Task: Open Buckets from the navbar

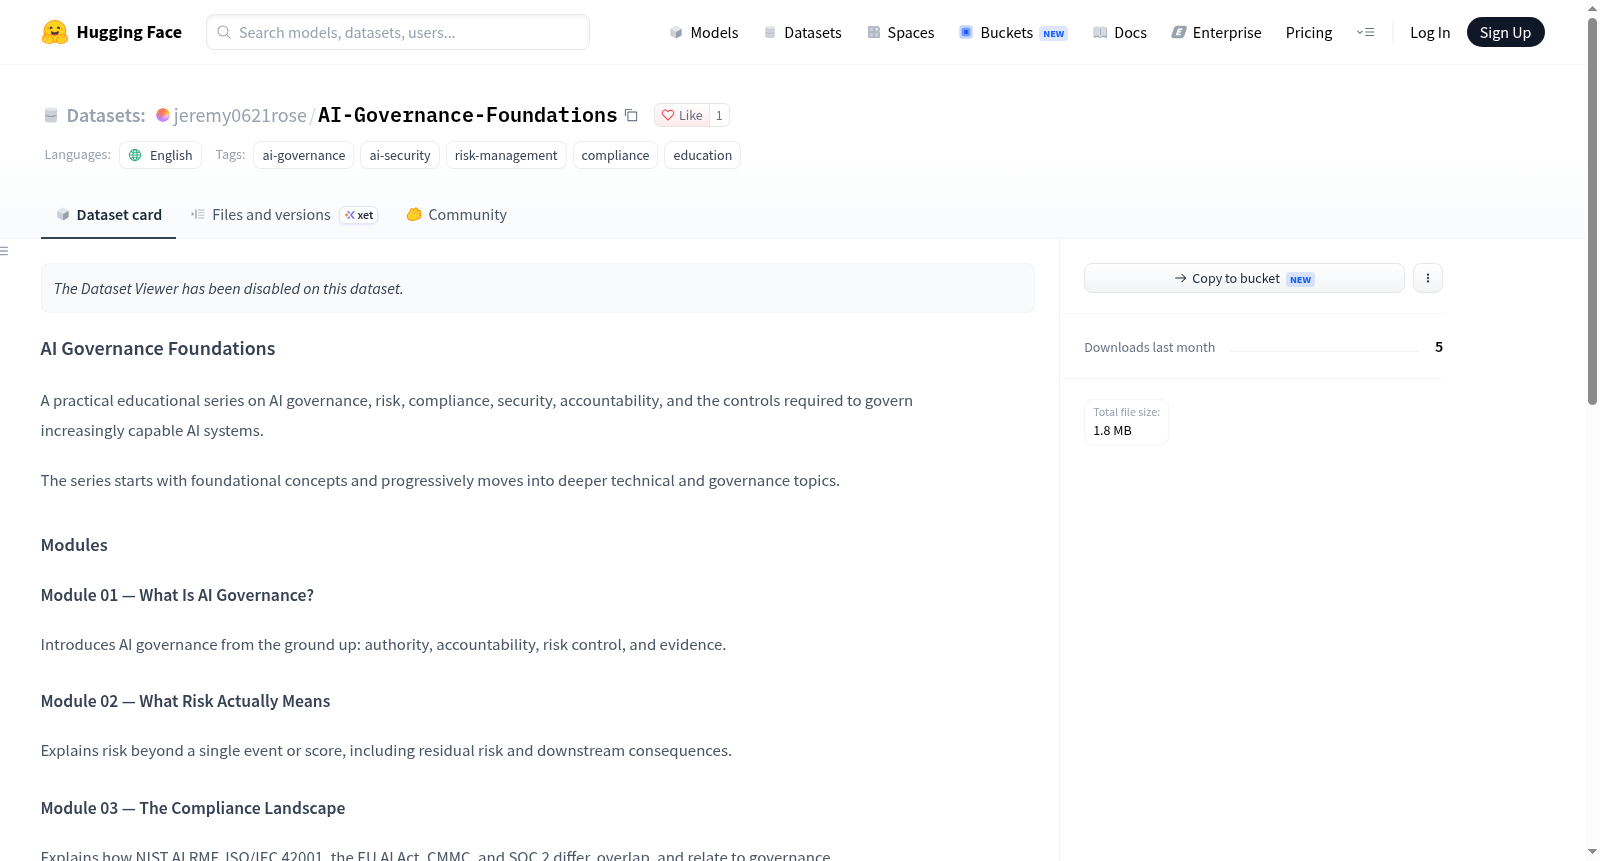Action: coord(1013,32)
